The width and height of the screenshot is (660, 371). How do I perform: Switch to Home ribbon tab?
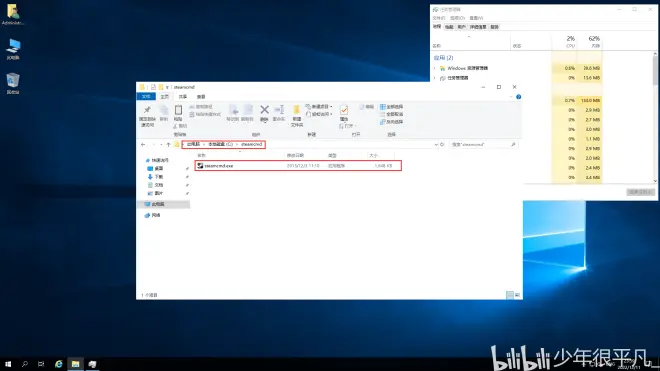(x=165, y=97)
